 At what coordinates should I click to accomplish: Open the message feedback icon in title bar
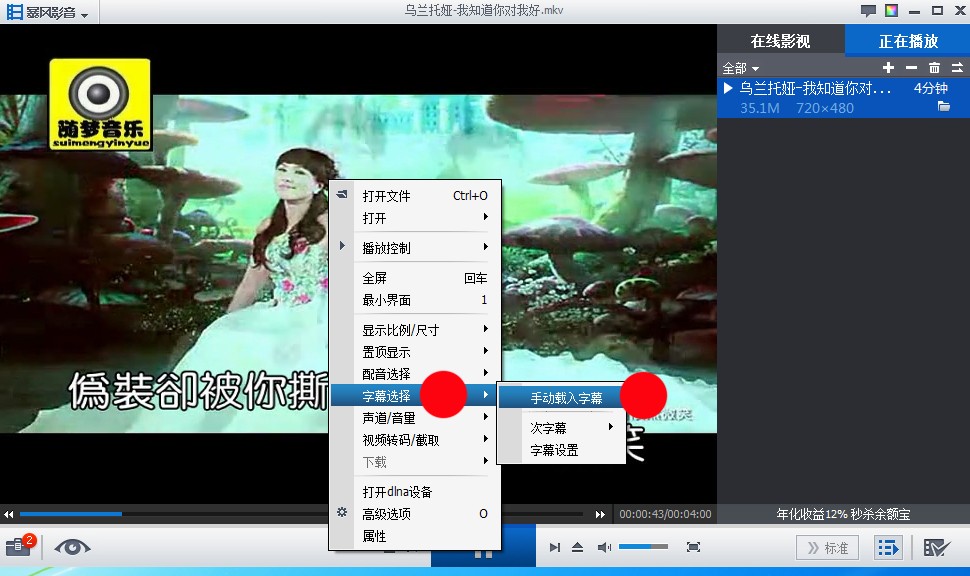click(x=868, y=11)
